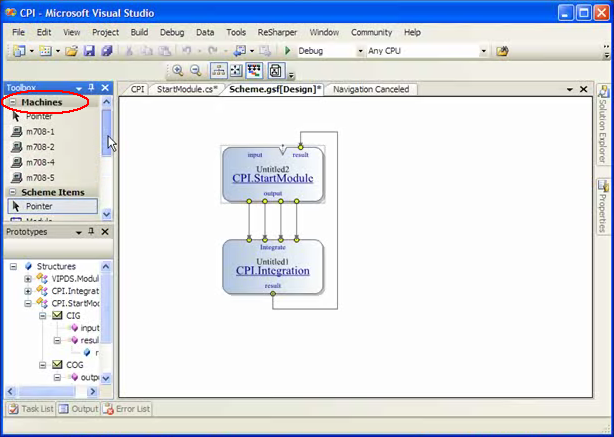
Task: Click the Save All icon
Action: pos(107,51)
